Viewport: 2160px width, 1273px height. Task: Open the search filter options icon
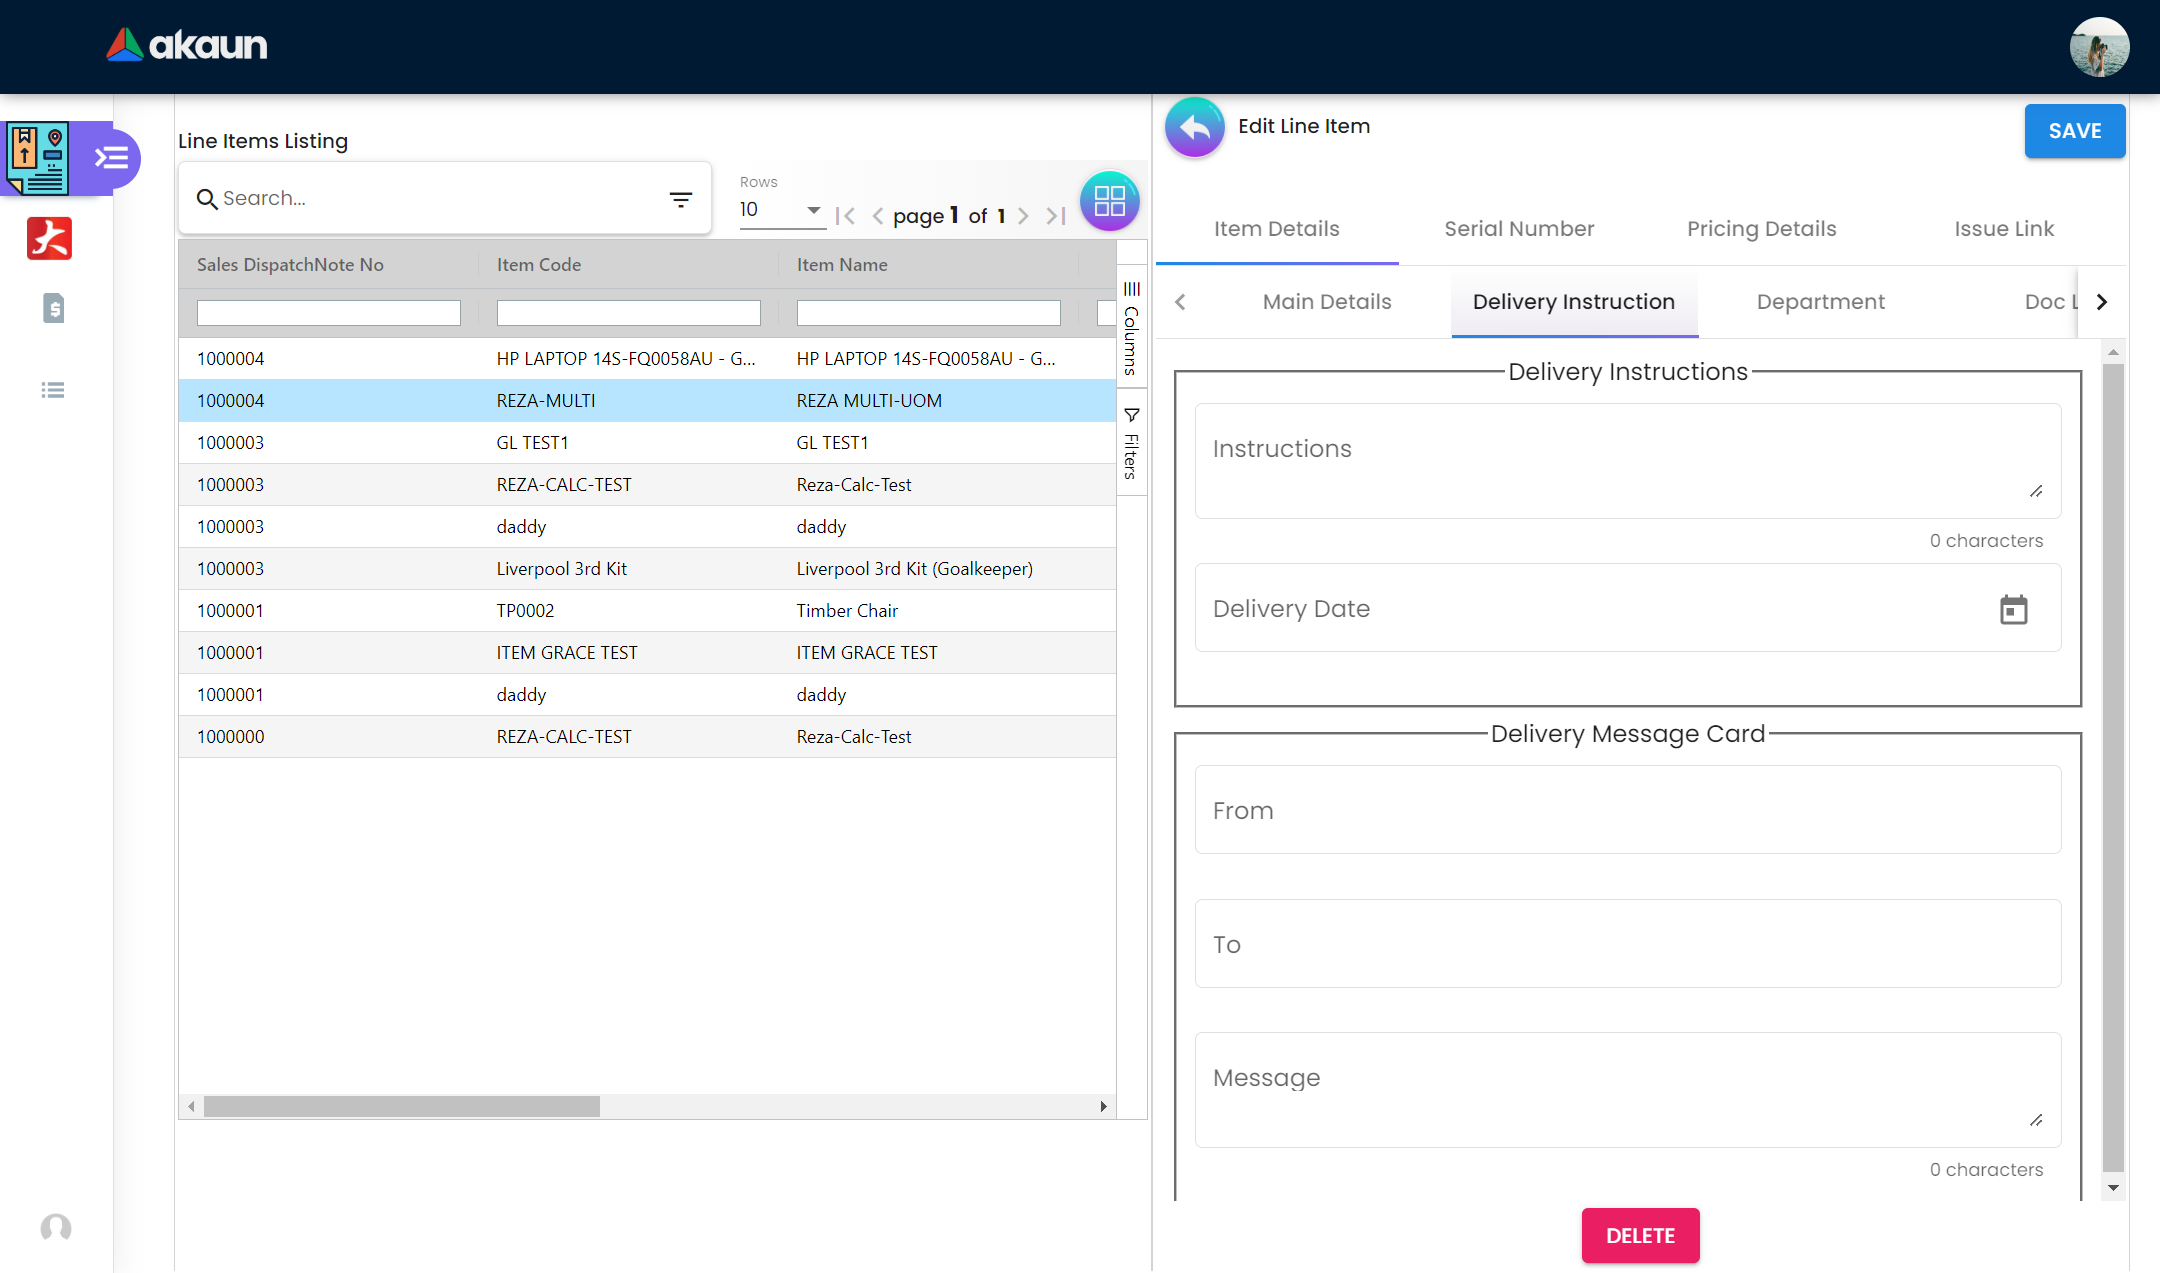(x=680, y=199)
